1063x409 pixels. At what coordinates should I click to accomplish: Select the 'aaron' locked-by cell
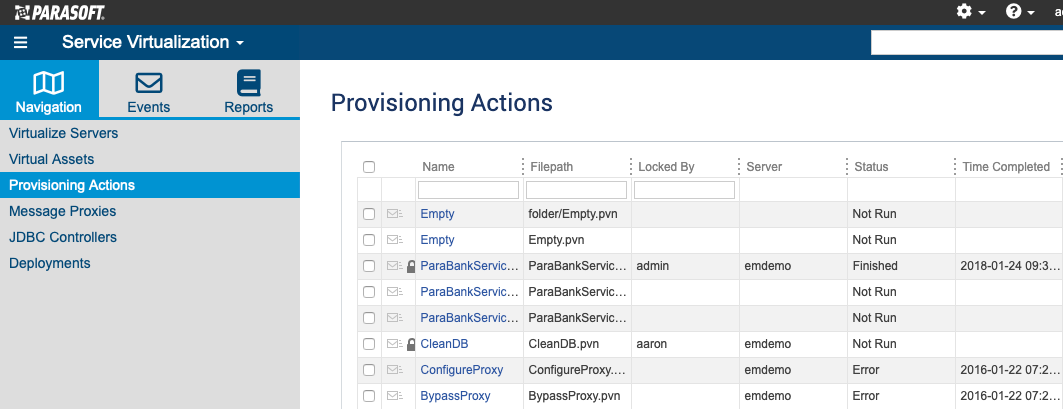tap(685, 344)
